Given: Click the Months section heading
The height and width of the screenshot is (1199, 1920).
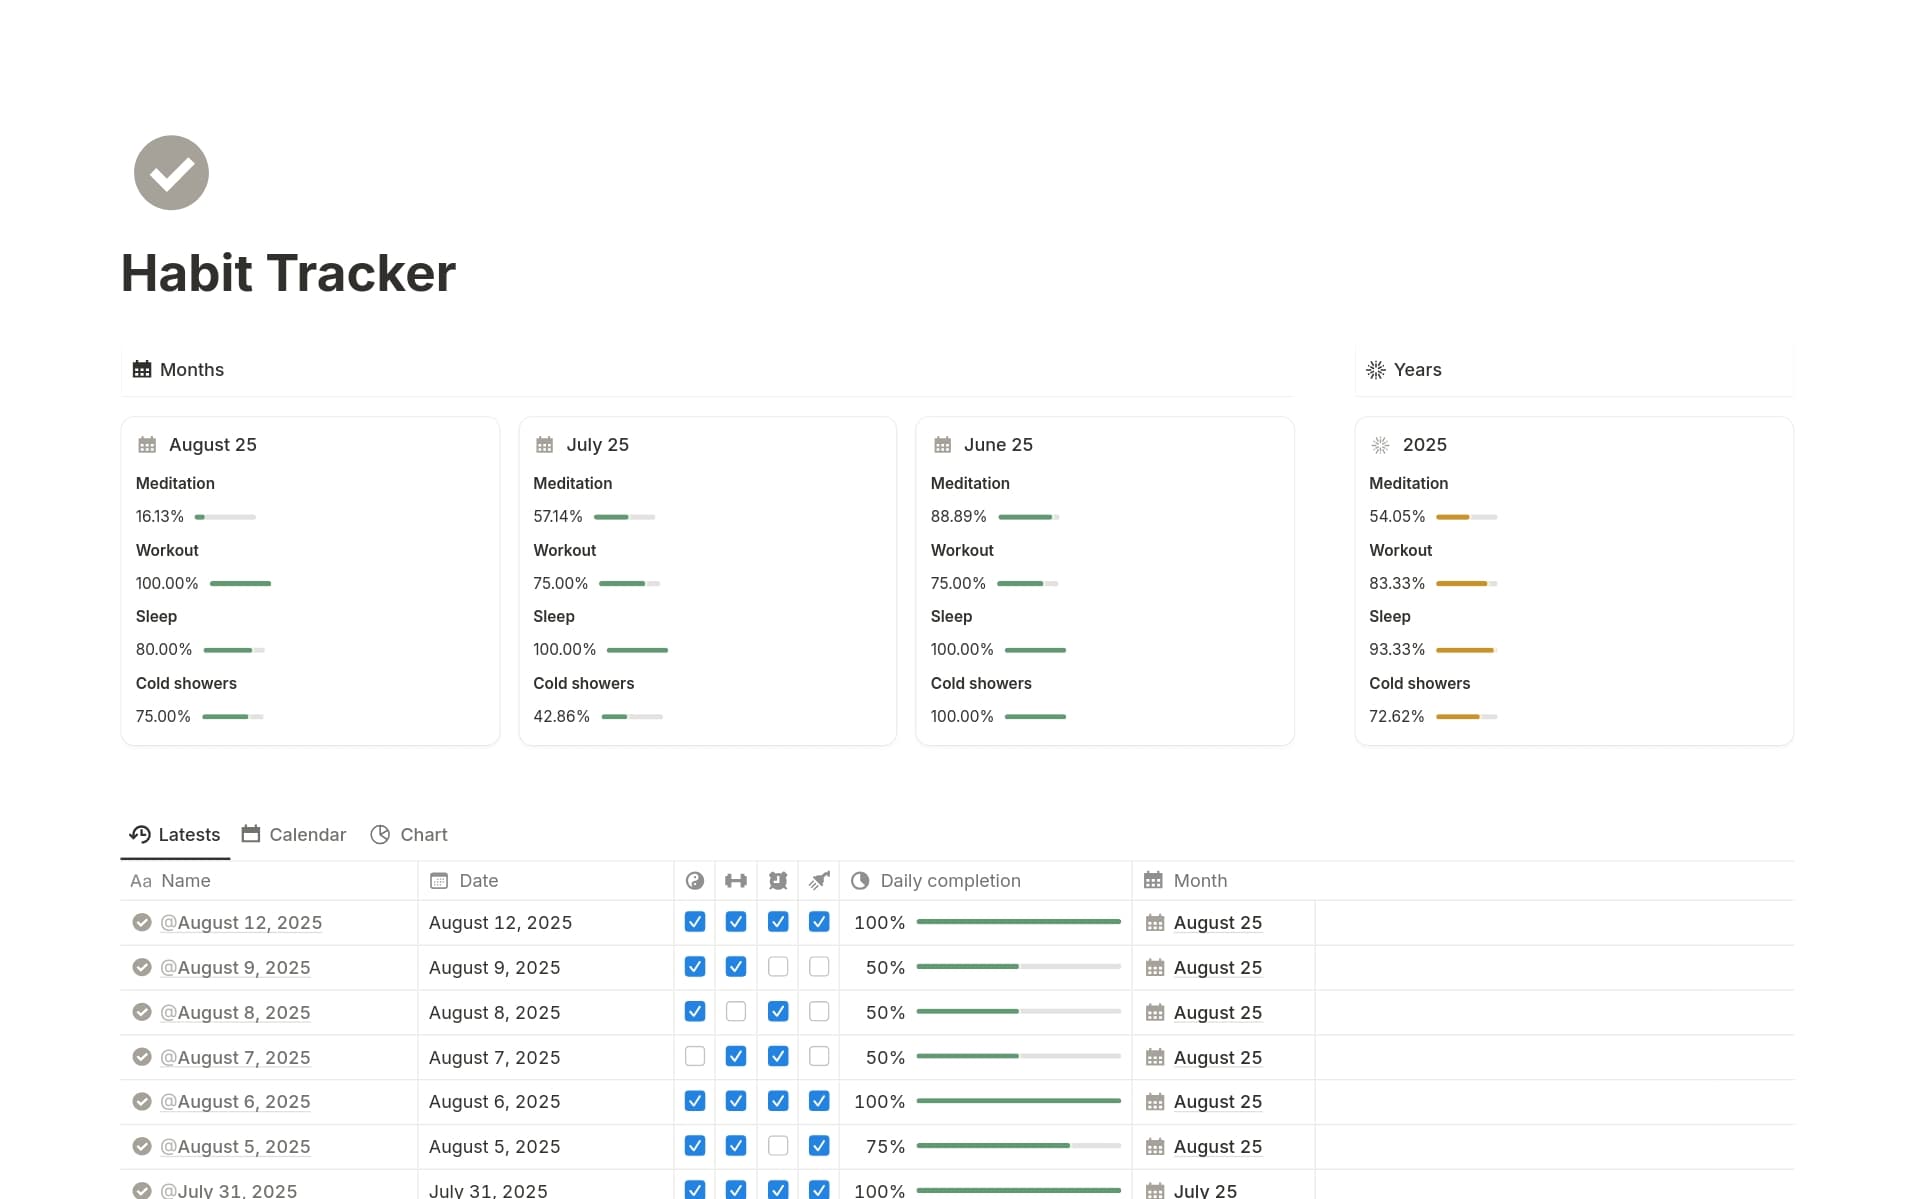Looking at the screenshot, I should tap(191, 369).
